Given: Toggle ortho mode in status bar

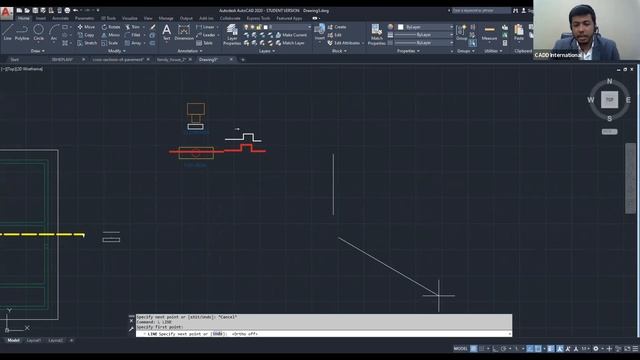Looking at the screenshot, I should [495, 349].
